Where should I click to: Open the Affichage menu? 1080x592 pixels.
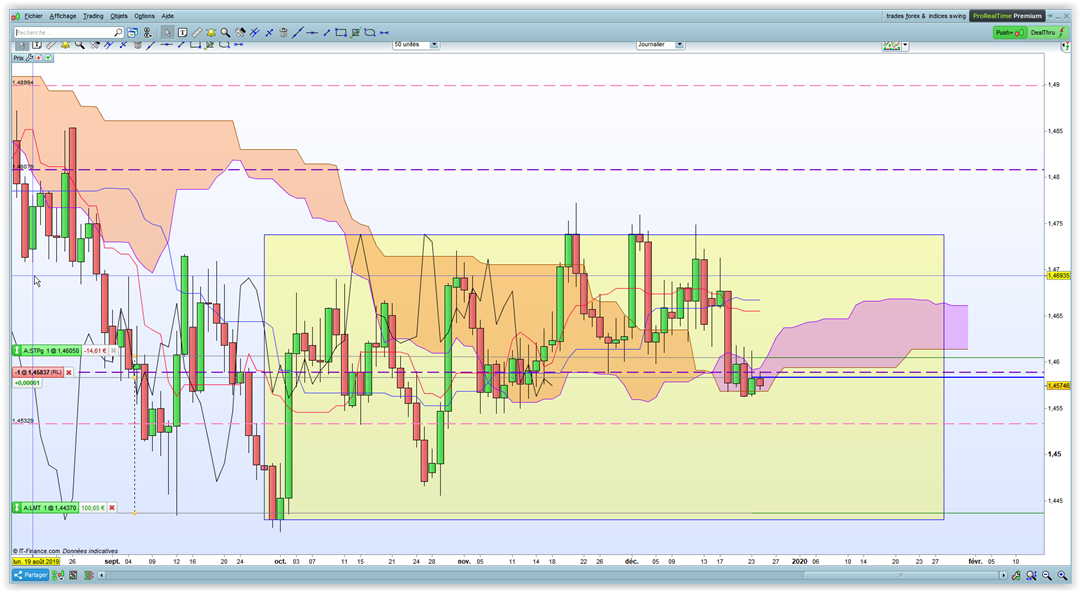pyautogui.click(x=63, y=16)
